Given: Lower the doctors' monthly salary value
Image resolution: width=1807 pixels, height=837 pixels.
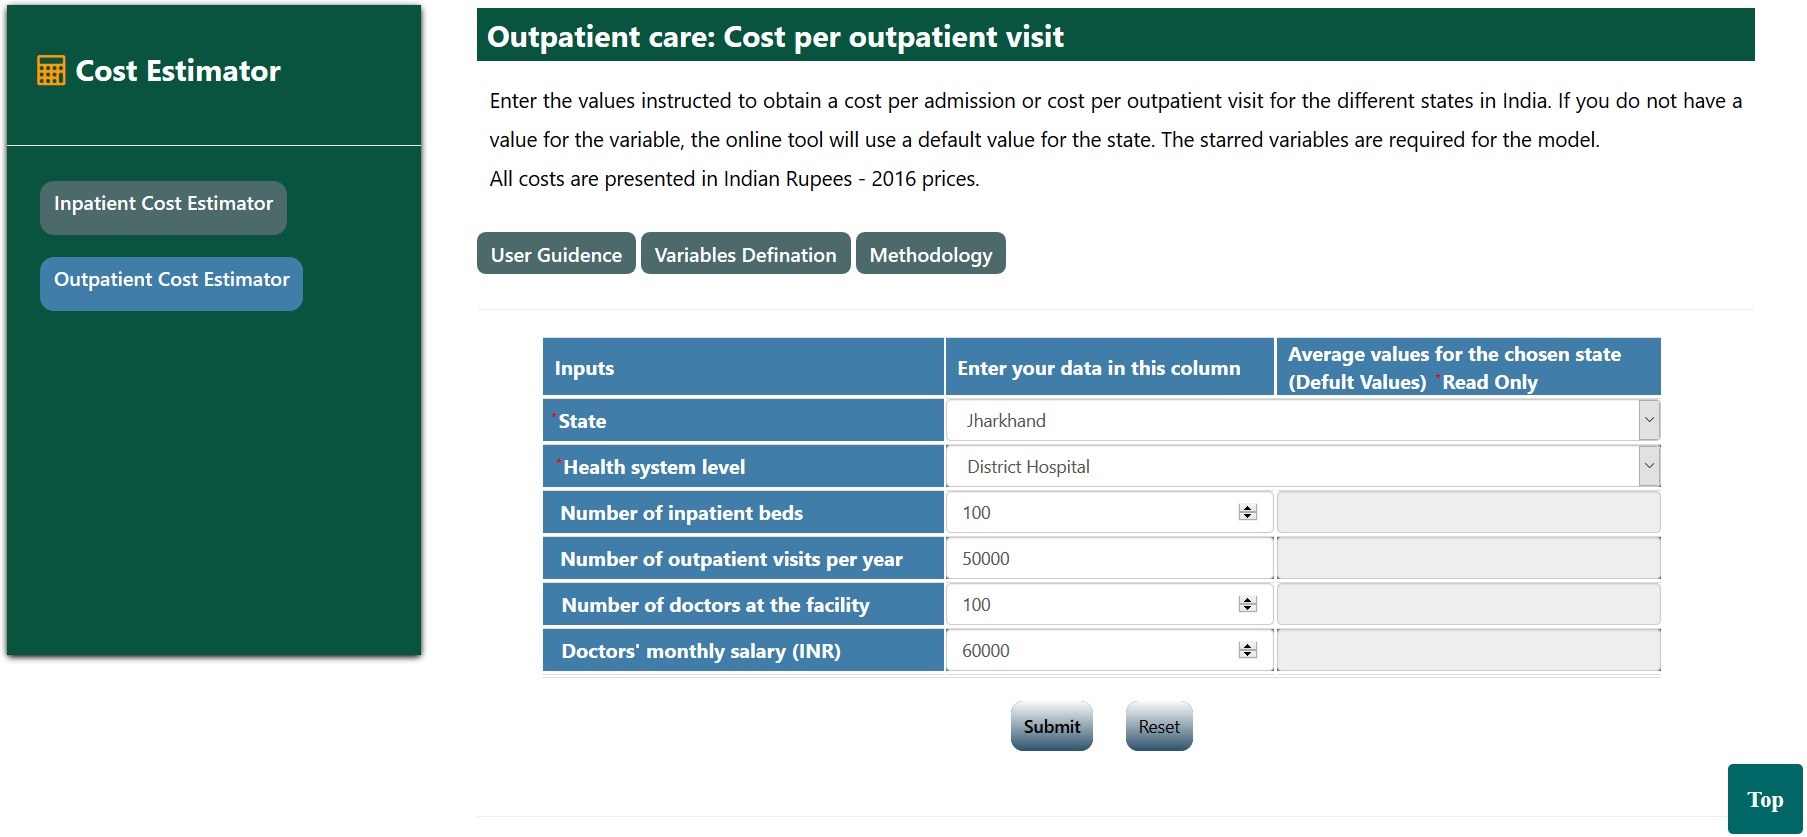Looking at the screenshot, I should coord(1247,655).
